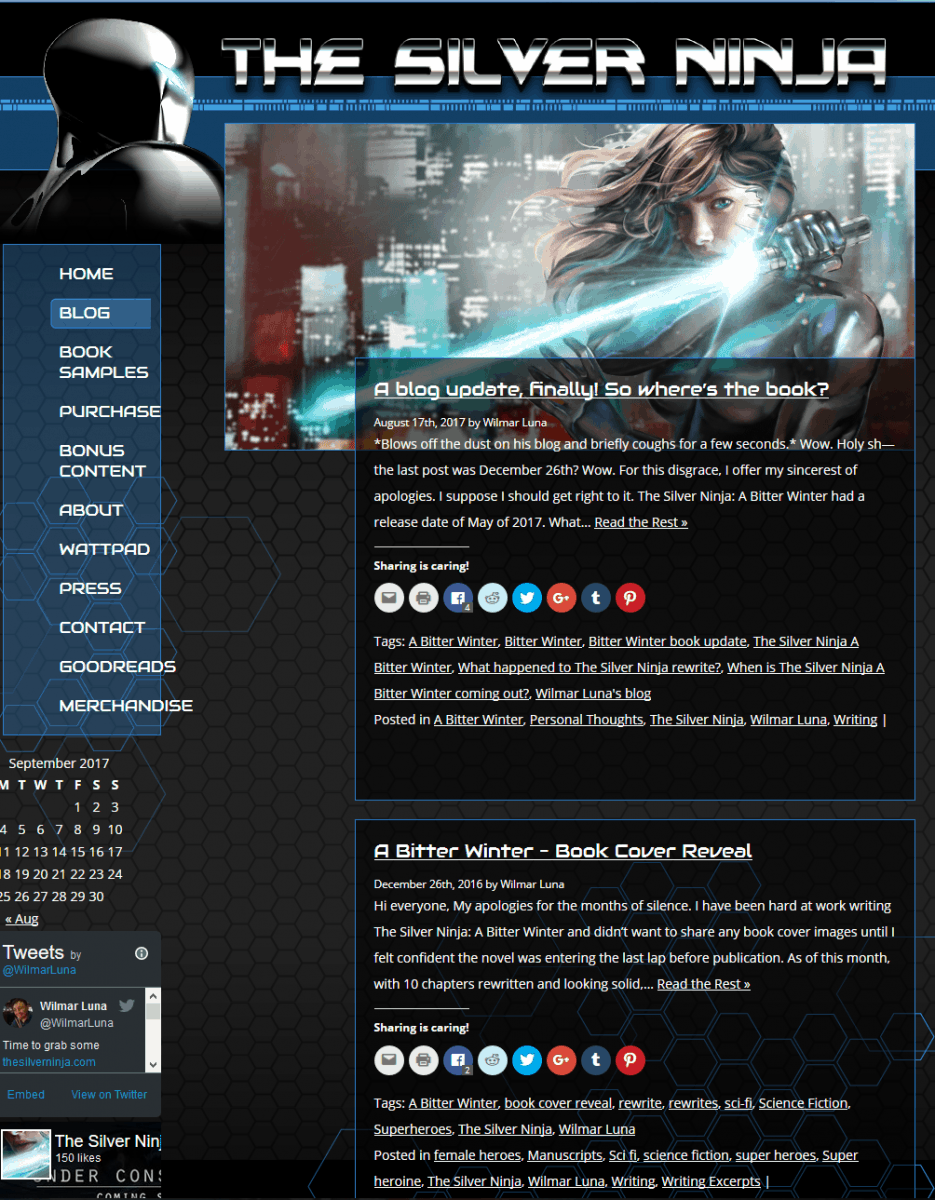Click Twitter bird icon in tweet
The image size is (935, 1200).
click(x=126, y=1006)
